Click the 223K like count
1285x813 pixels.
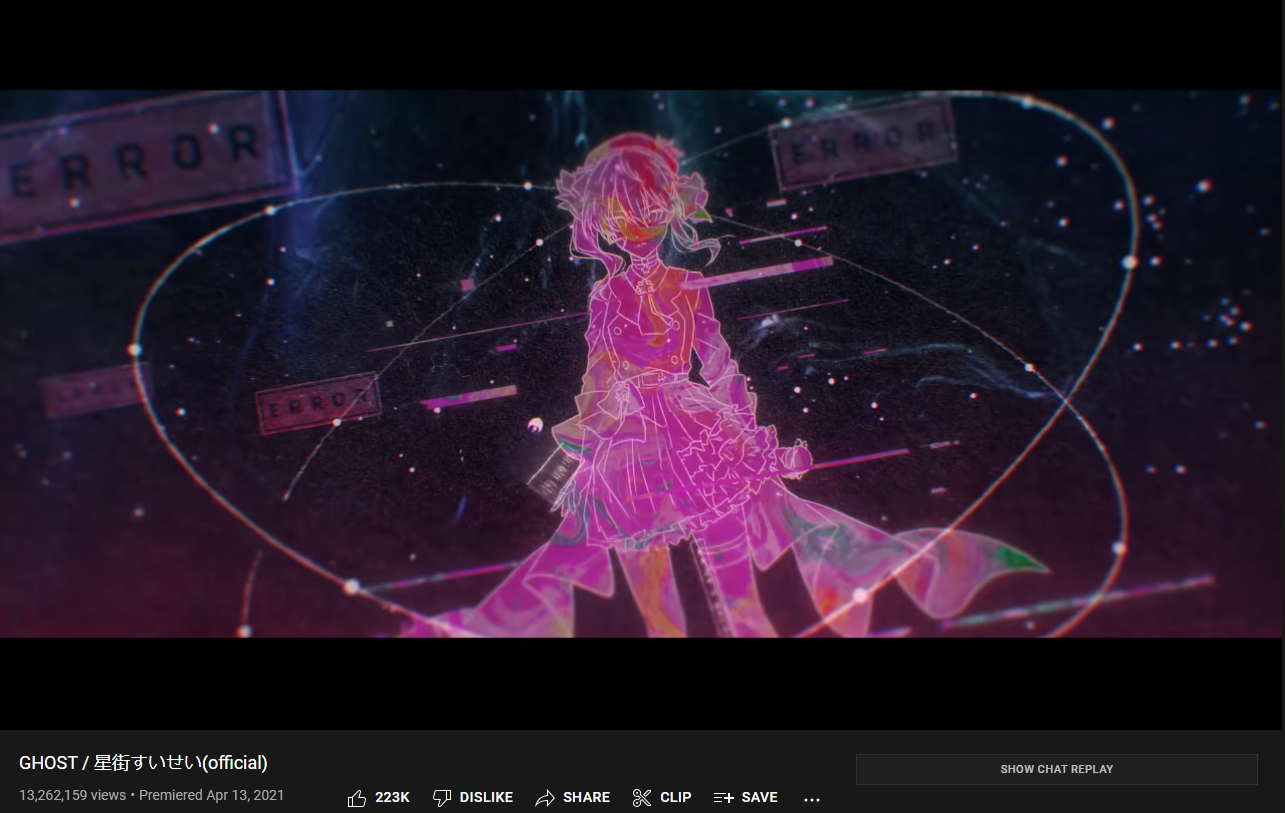392,798
